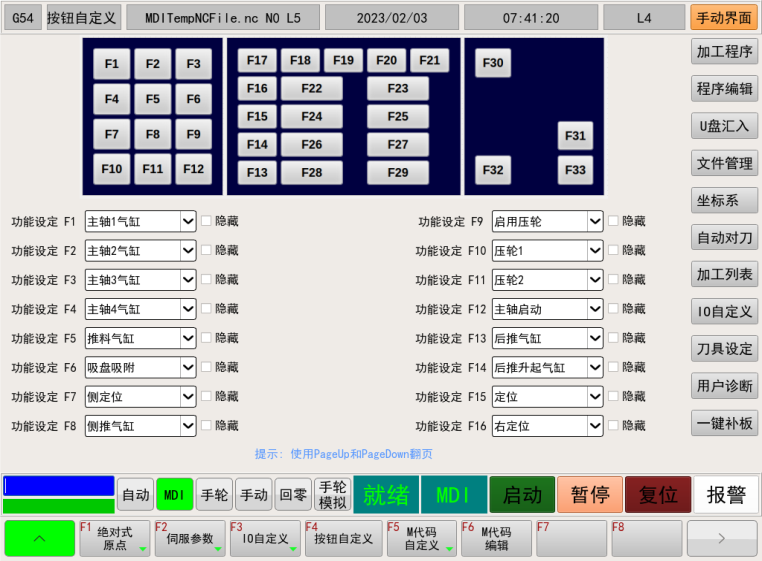Open the 程序编辑 side menu item
762x561 pixels.
click(724, 89)
